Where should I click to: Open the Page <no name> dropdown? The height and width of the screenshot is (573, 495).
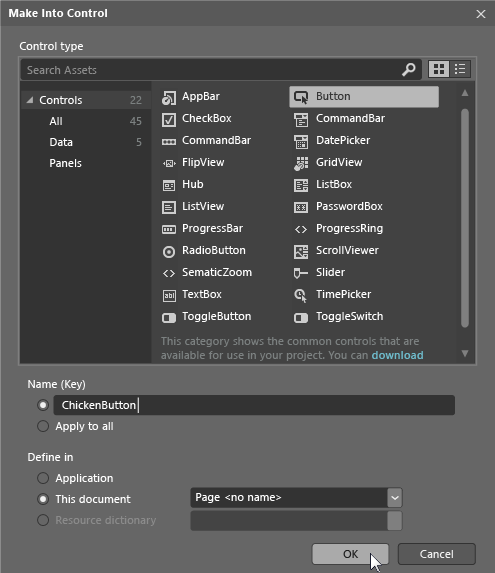(x=395, y=498)
